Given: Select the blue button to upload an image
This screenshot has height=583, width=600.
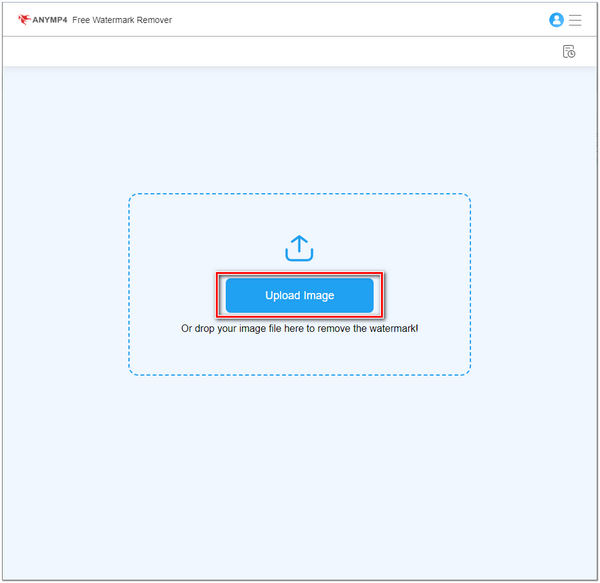Looking at the screenshot, I should pos(299,296).
